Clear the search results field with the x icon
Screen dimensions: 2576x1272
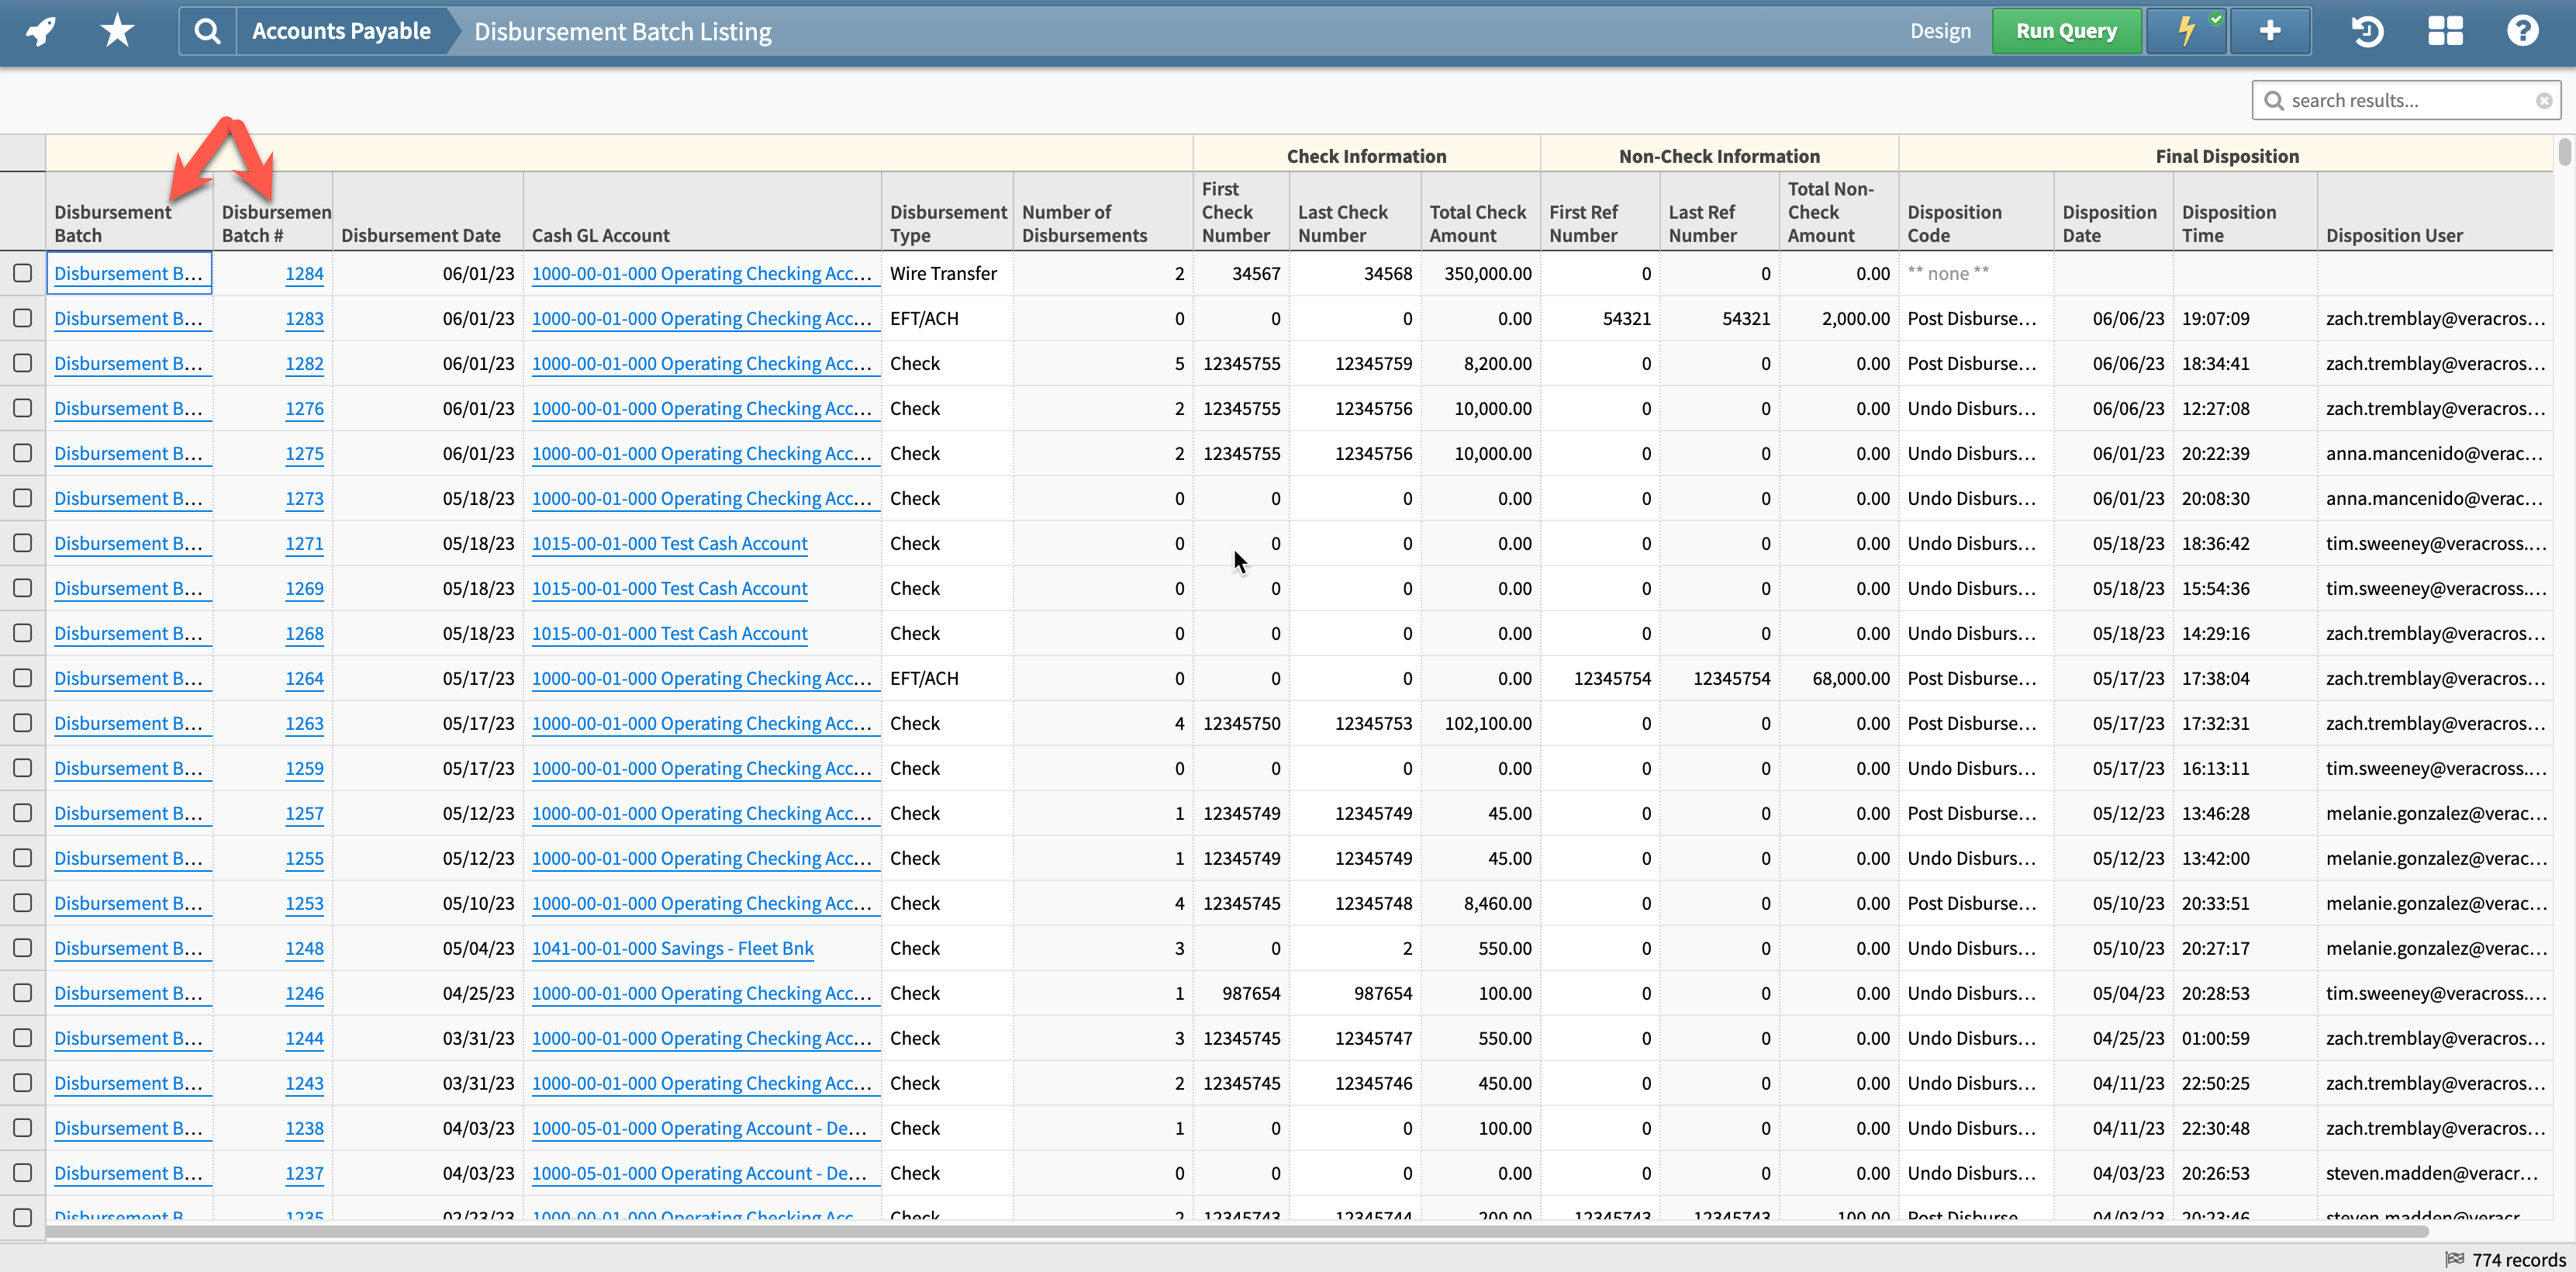[x=2545, y=100]
